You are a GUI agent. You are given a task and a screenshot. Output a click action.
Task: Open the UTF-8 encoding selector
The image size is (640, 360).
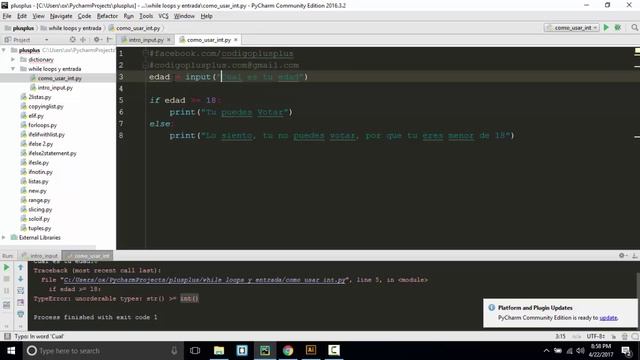[596, 336]
